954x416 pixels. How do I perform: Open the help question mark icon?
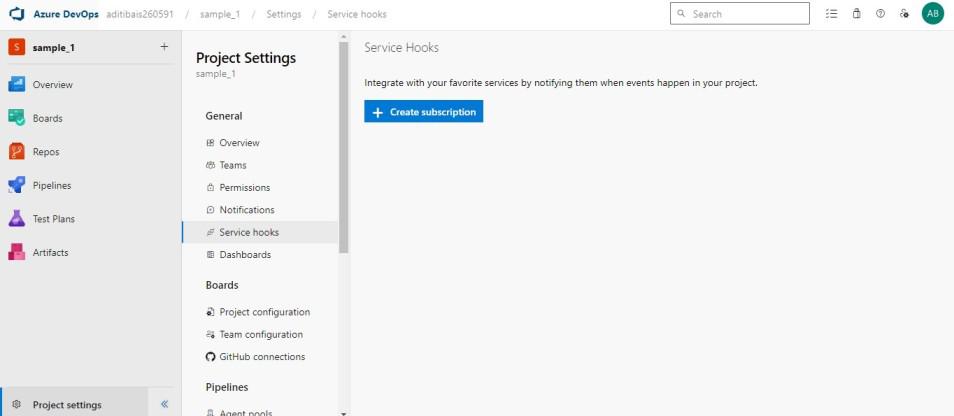tap(880, 14)
